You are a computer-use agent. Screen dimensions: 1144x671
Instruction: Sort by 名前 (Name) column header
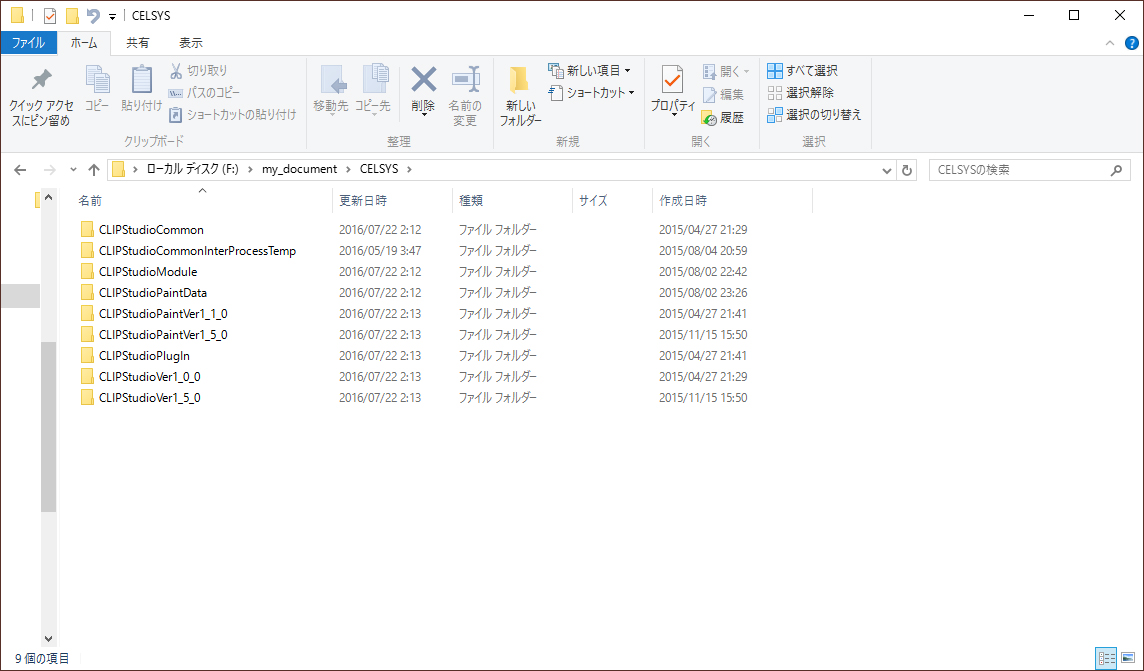pyautogui.click(x=90, y=201)
